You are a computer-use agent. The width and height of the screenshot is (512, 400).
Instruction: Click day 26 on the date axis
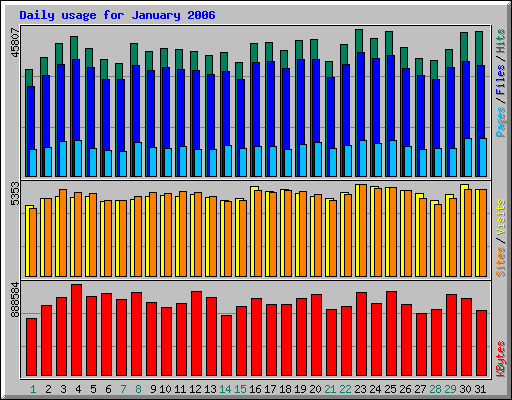[405, 389]
